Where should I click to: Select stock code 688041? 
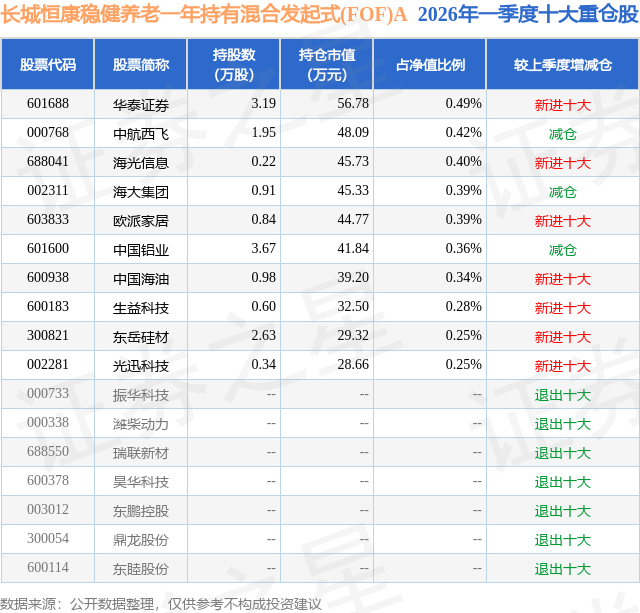[48, 162]
